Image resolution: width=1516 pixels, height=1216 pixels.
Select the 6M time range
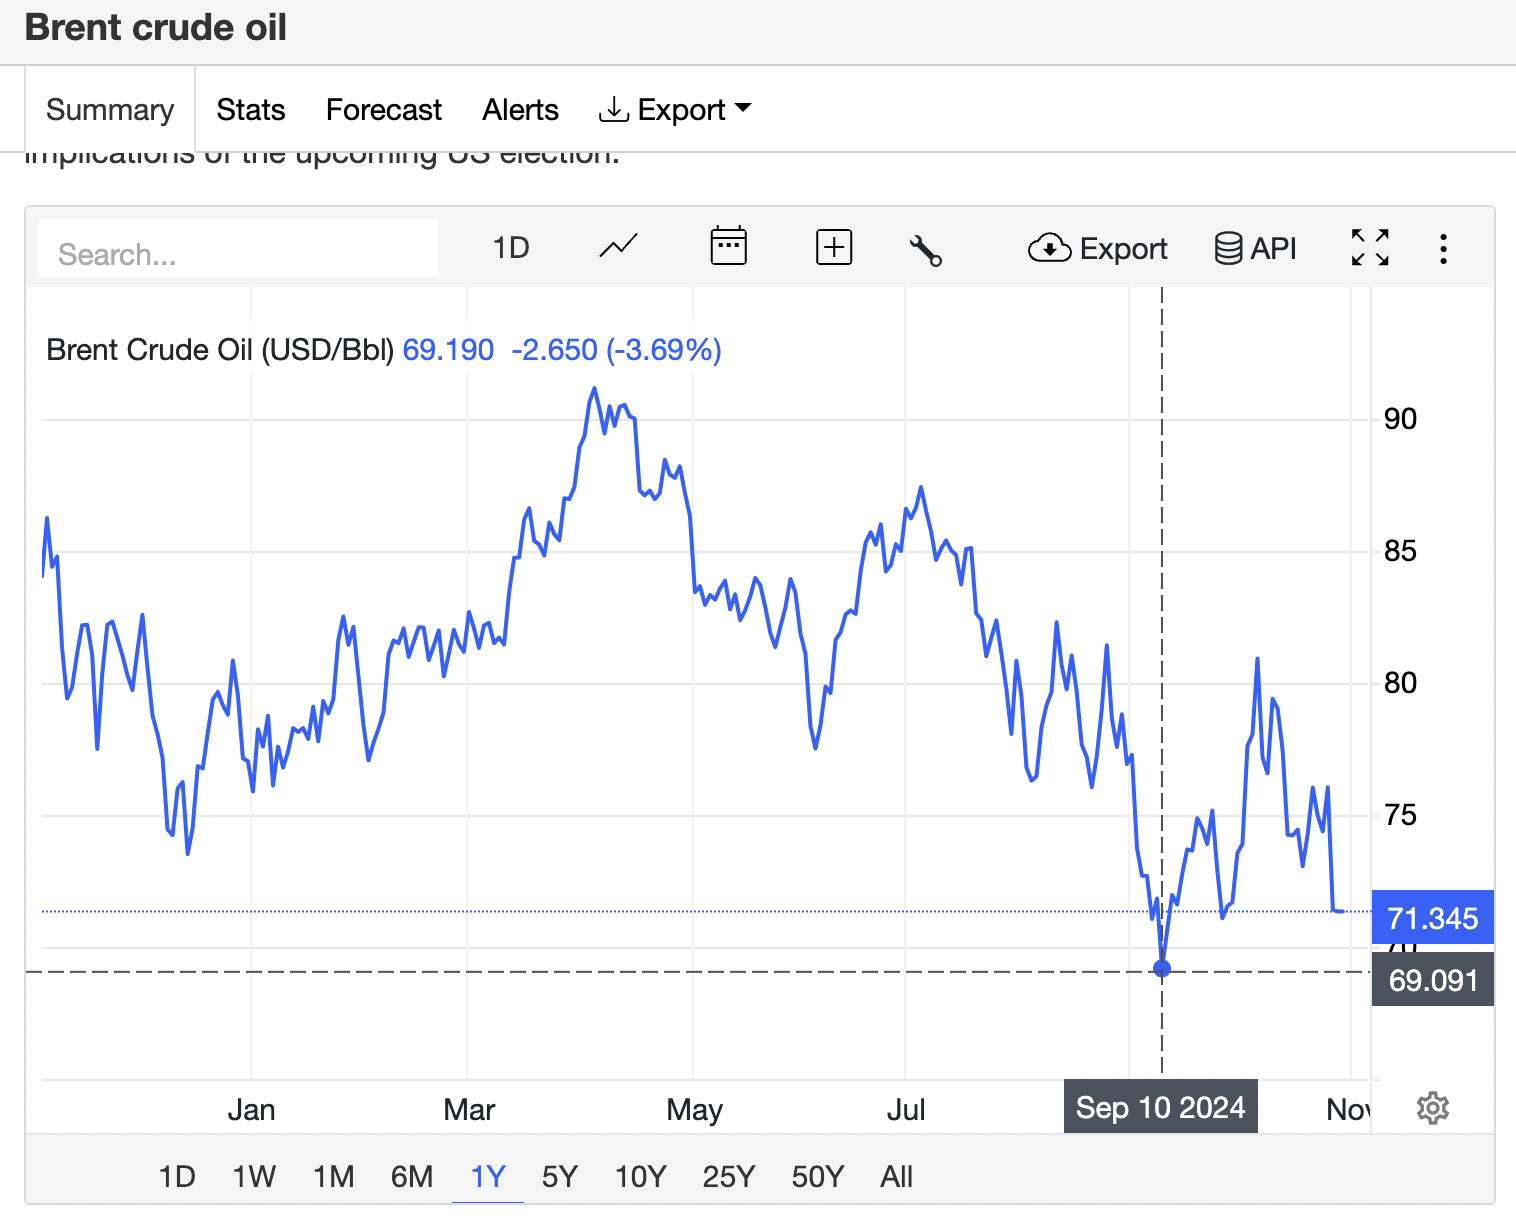tap(412, 1176)
